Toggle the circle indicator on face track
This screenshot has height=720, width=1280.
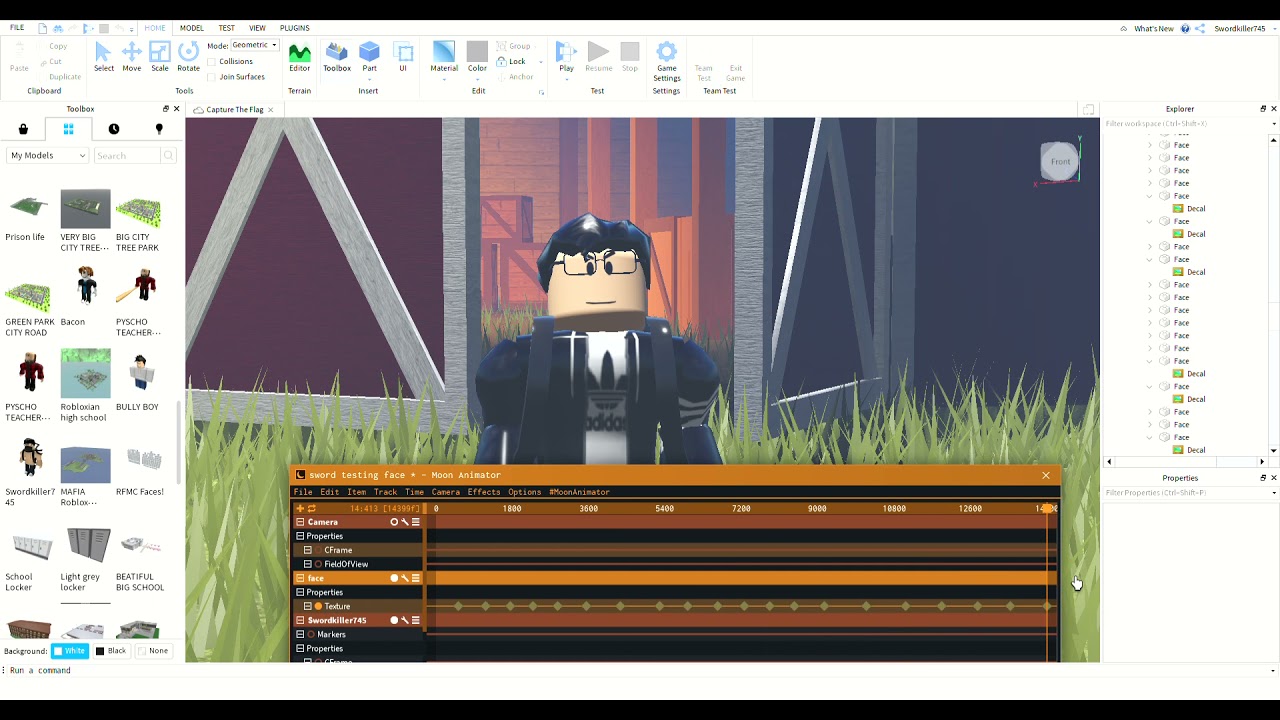pyautogui.click(x=394, y=578)
